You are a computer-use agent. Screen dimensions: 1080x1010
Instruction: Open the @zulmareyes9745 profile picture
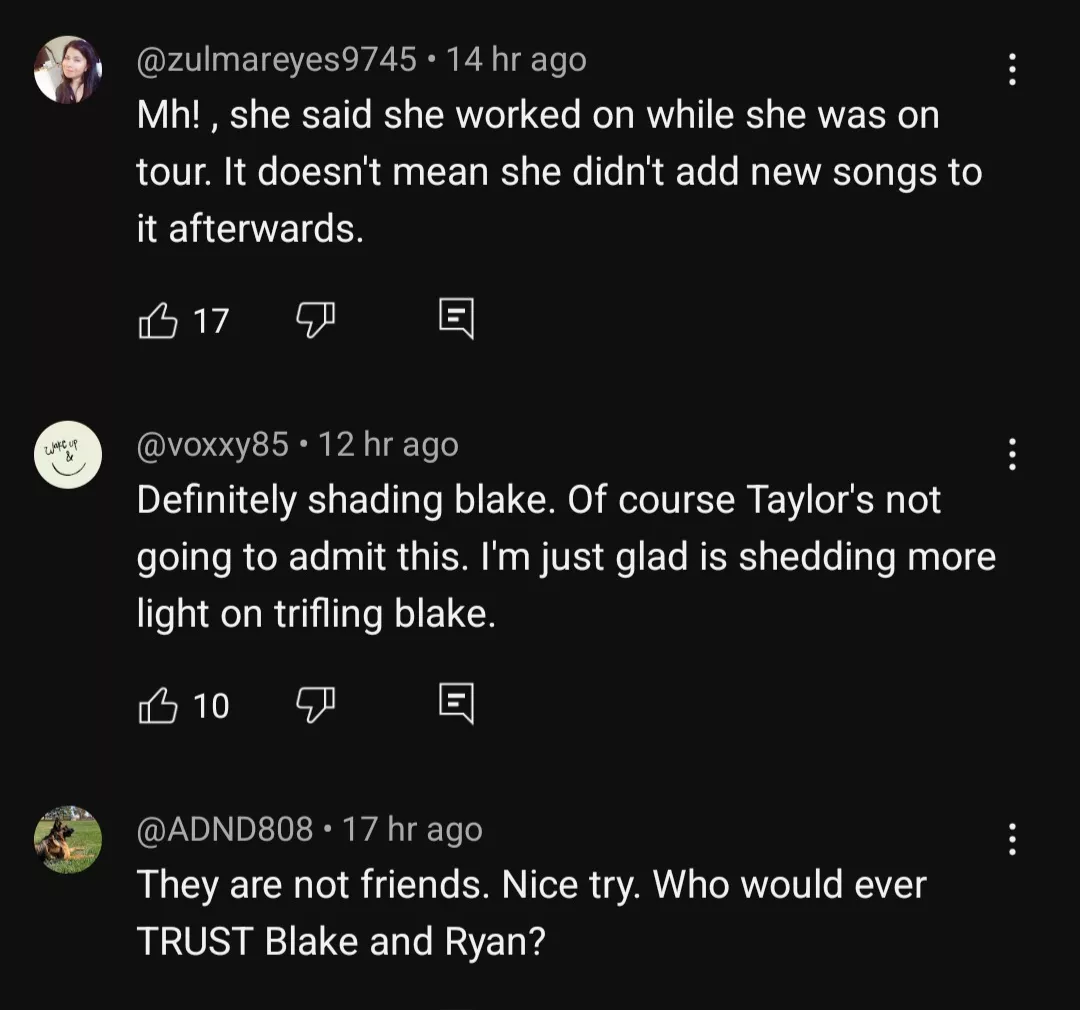68,70
